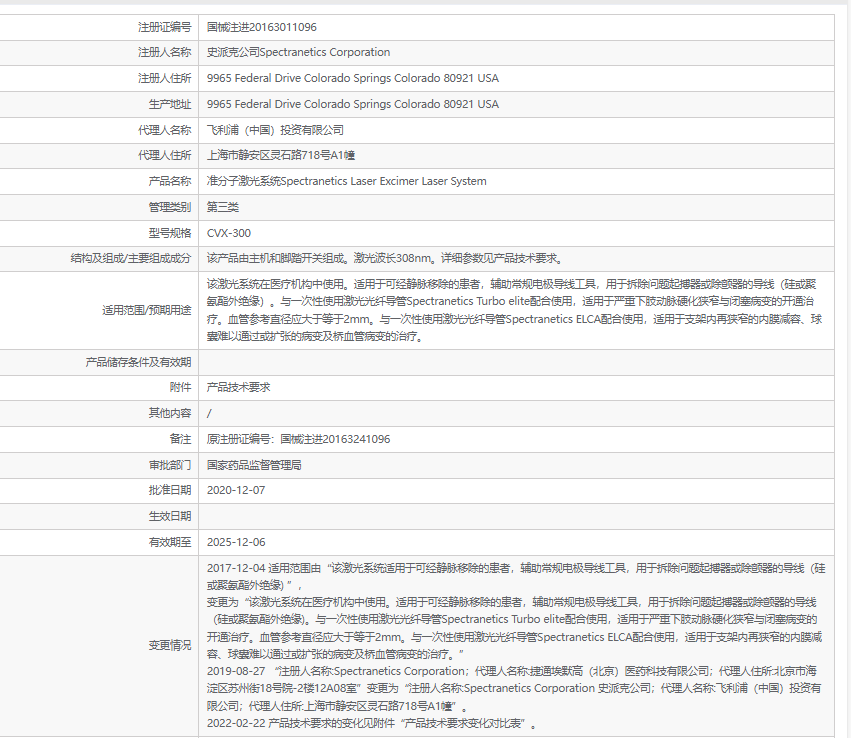851x738 pixels.
Task: Click the 管理类别 field label
Action: (x=170, y=207)
